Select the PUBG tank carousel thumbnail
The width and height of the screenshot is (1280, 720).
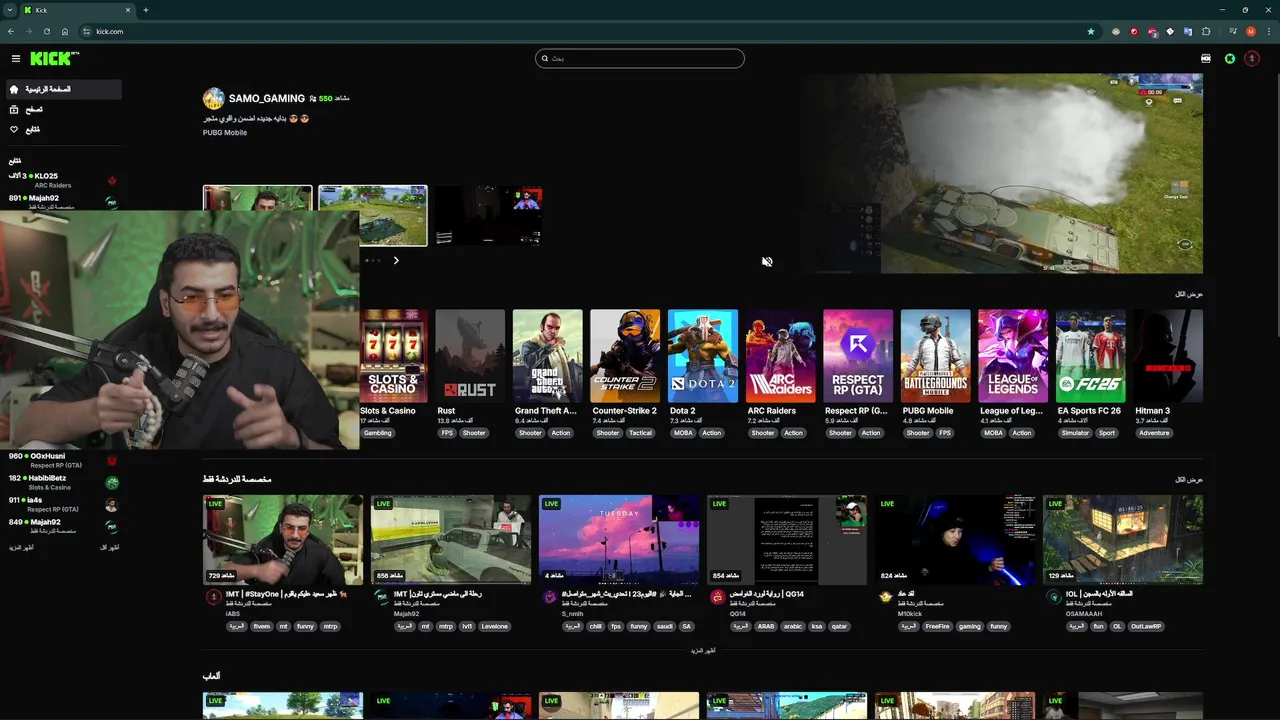(373, 215)
